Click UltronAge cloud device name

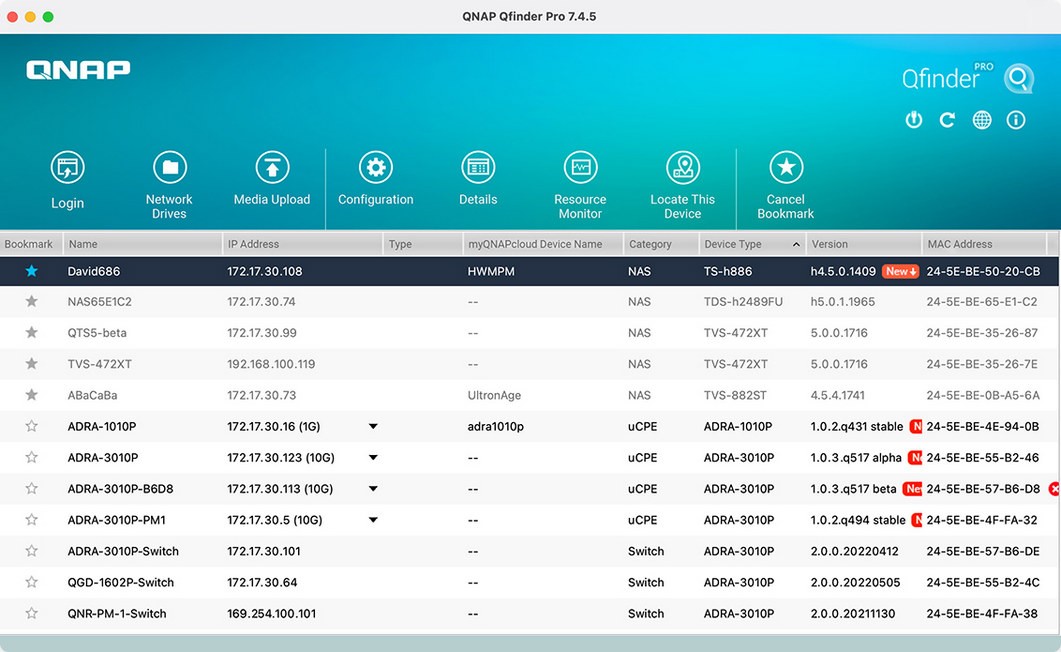(494, 395)
